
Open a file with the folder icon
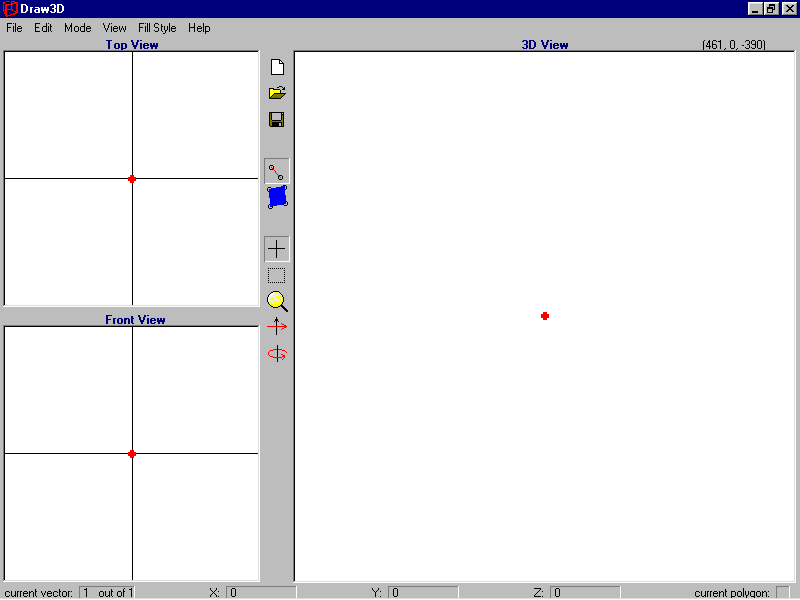pyautogui.click(x=277, y=93)
